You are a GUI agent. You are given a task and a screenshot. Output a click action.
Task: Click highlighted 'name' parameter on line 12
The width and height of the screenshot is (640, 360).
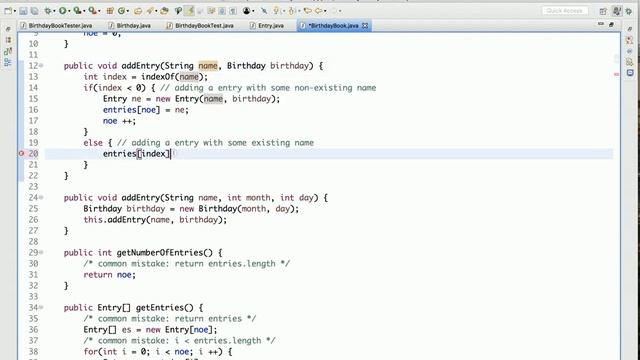208,66
